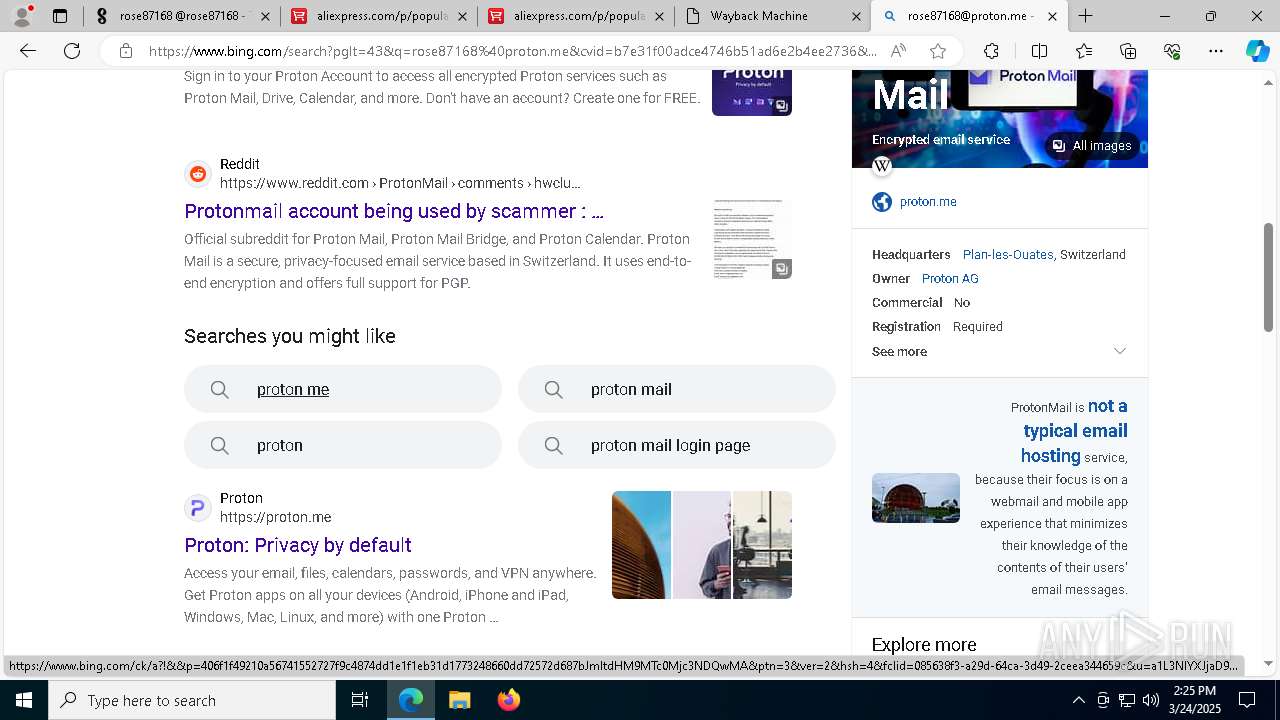Click 'not a typical email hosting' link
Viewport: 1280px width, 720px height.
click(x=1074, y=431)
